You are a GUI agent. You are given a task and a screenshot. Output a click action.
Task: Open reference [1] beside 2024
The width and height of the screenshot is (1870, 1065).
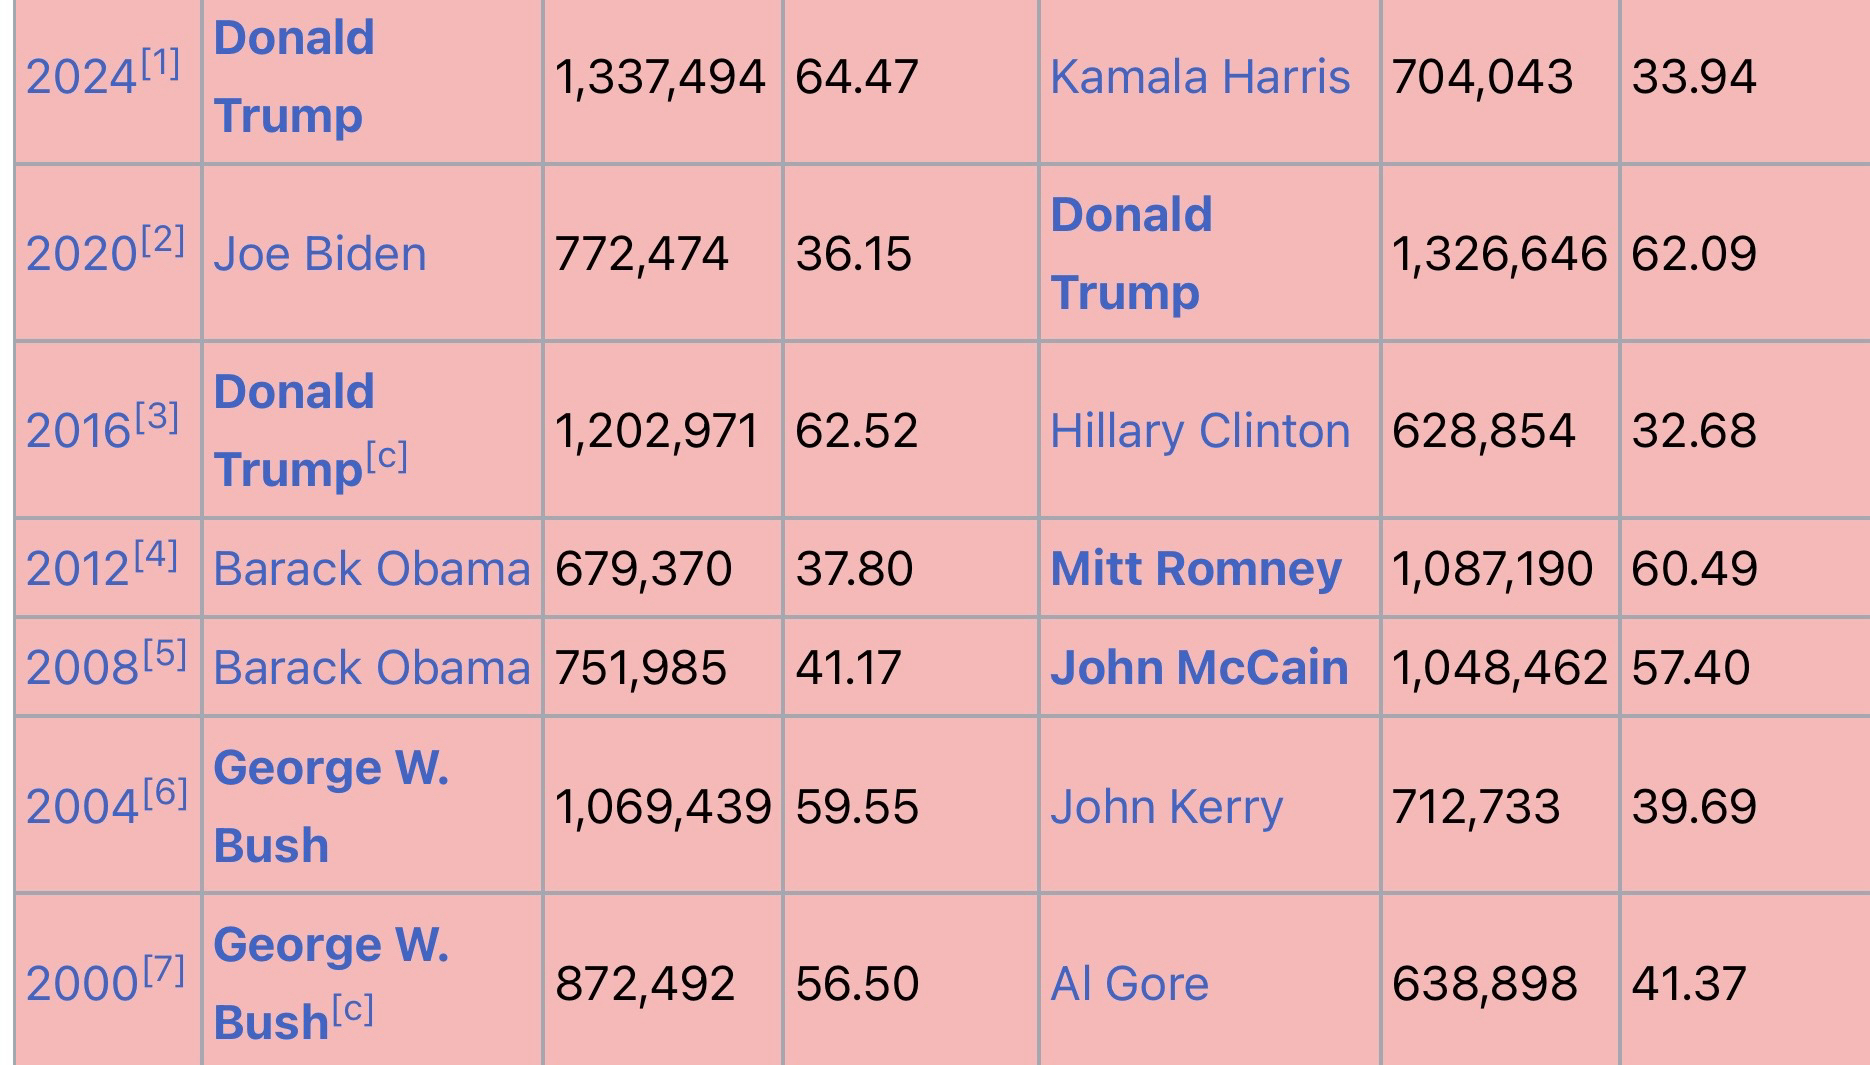click(160, 65)
